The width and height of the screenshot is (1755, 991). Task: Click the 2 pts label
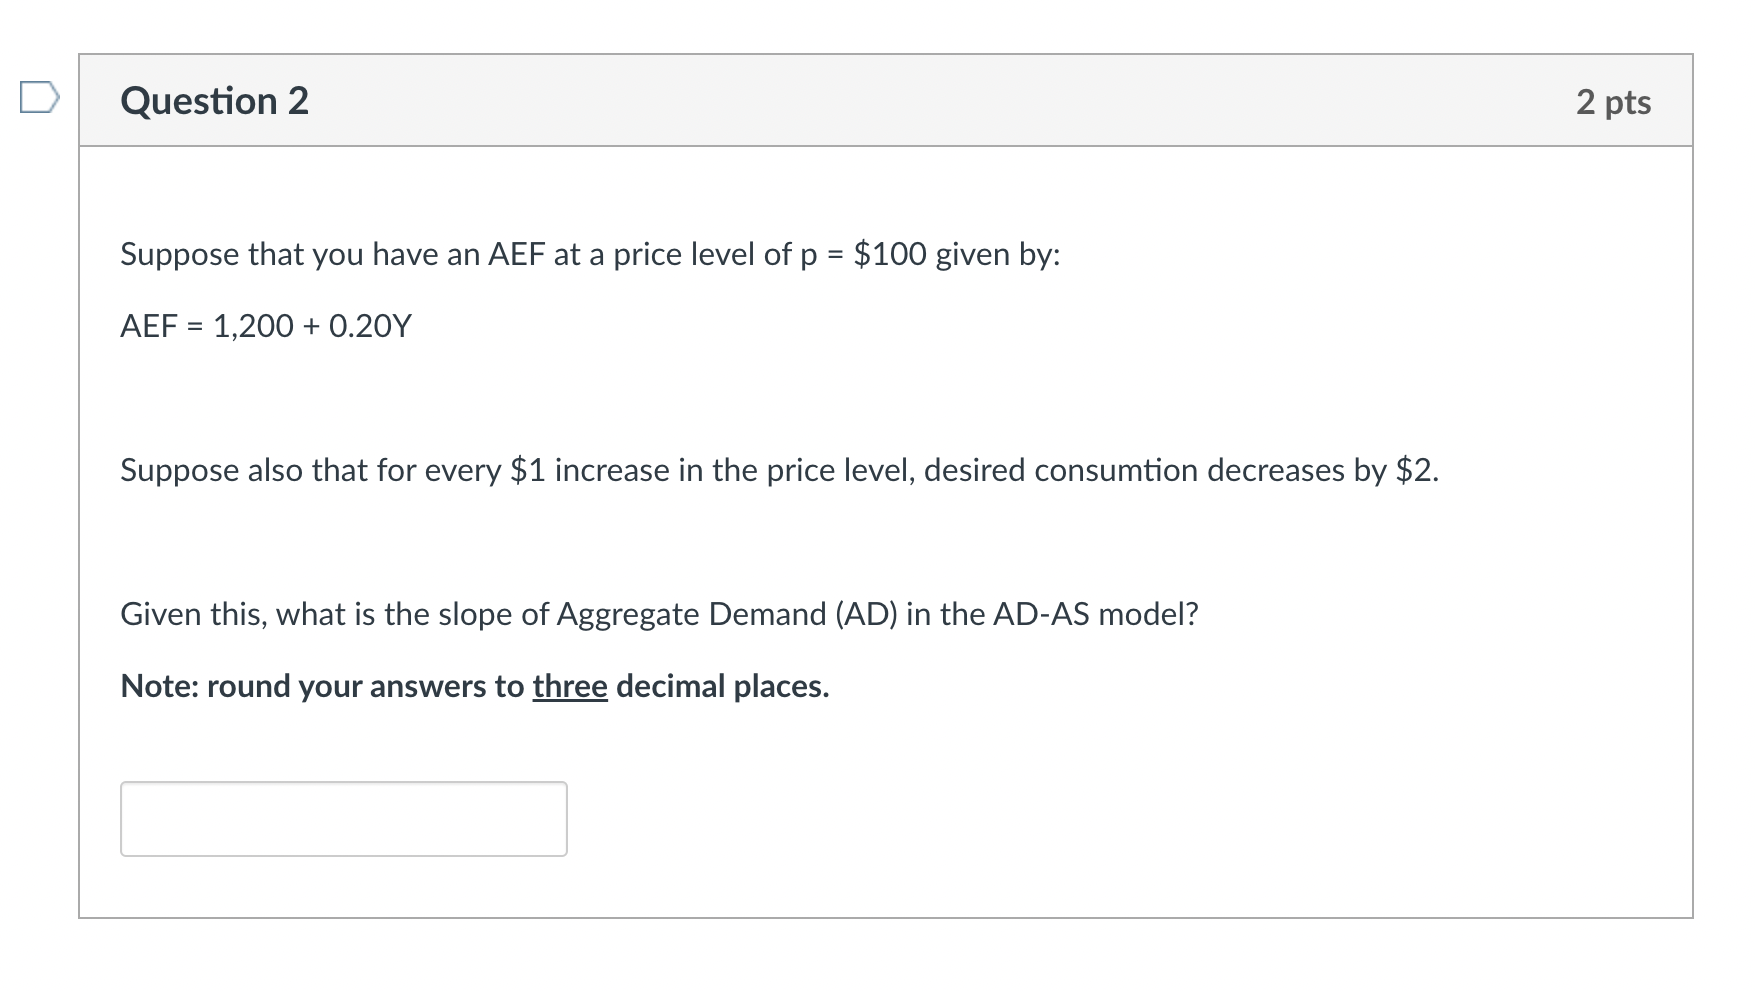click(x=1614, y=102)
